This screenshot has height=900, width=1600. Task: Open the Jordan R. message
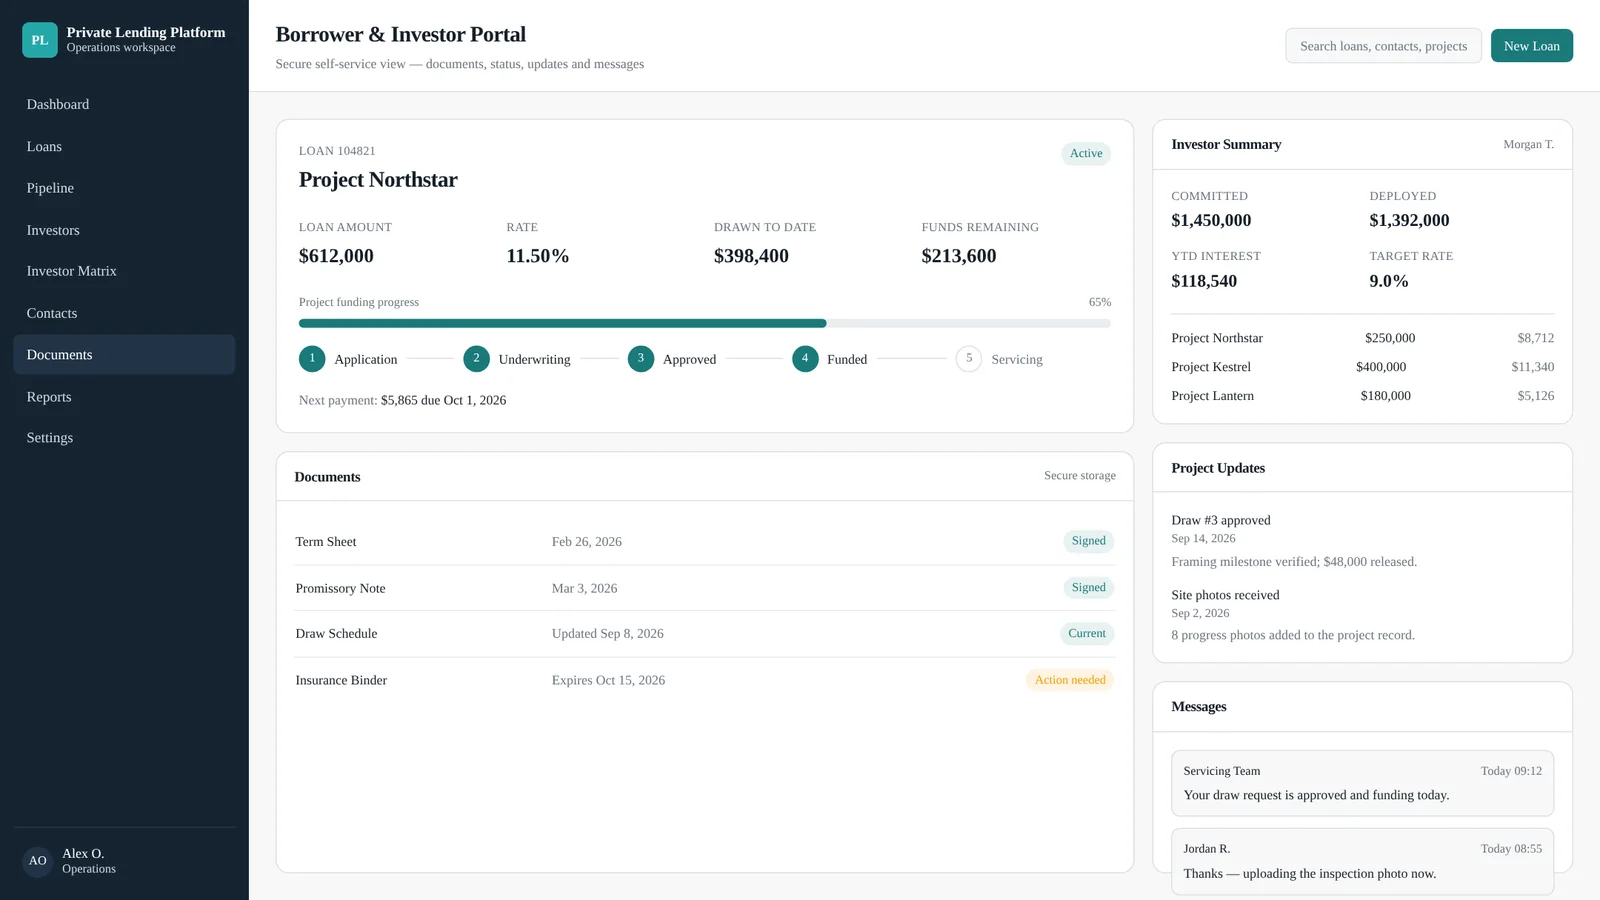point(1363,861)
